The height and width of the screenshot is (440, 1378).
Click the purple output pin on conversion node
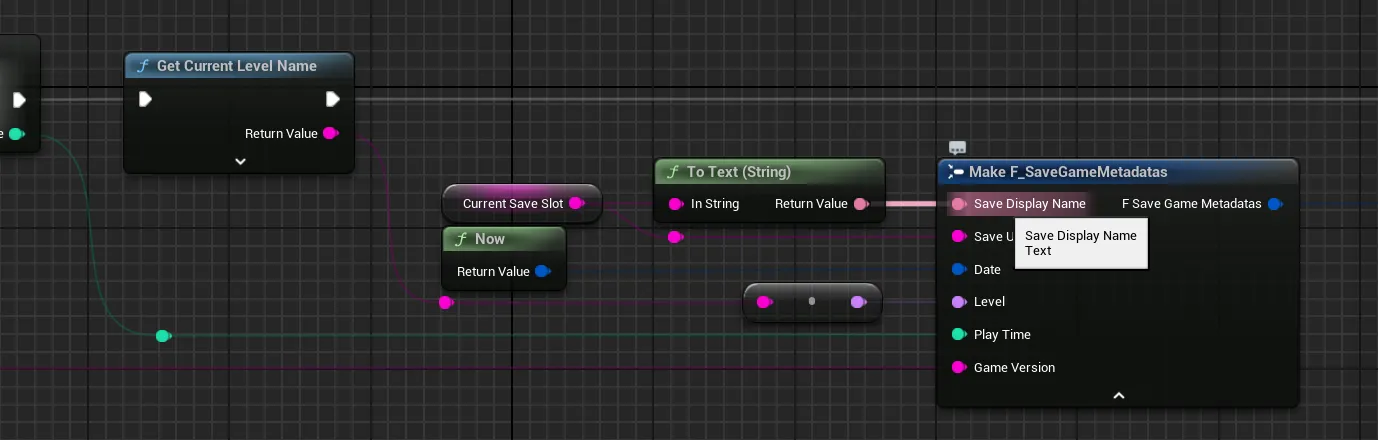[x=858, y=302]
